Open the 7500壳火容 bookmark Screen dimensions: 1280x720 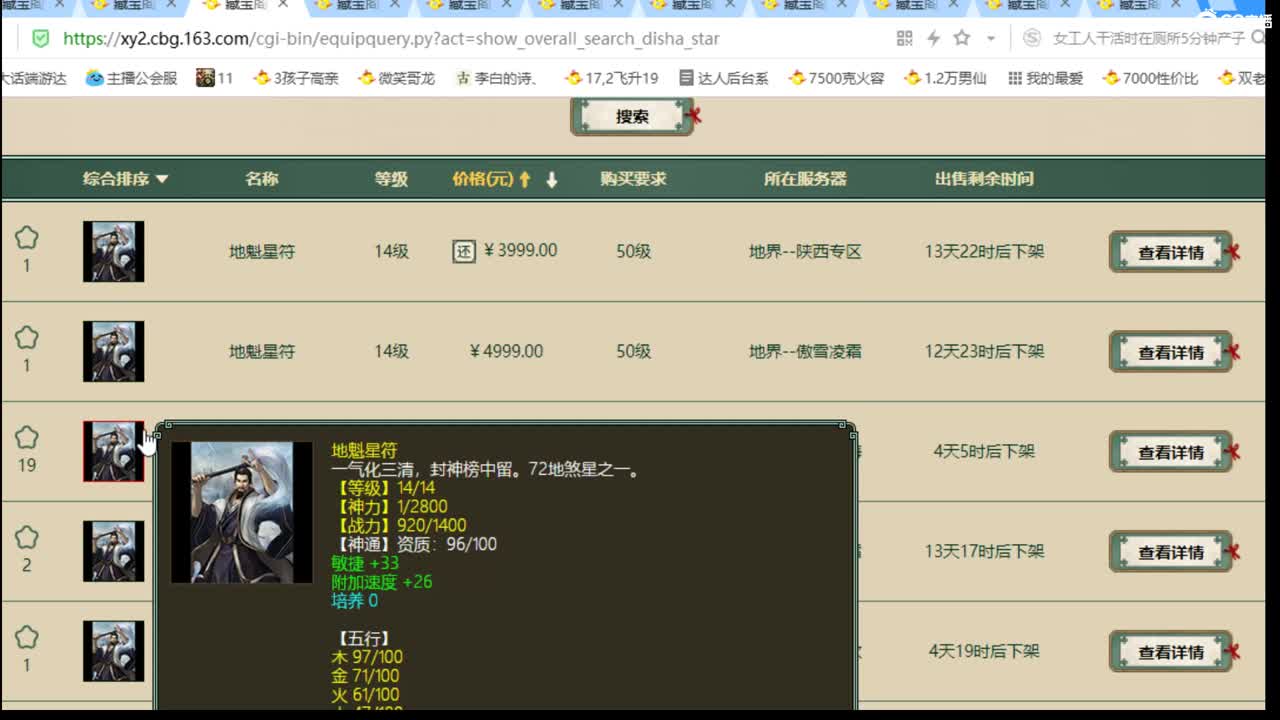[836, 78]
